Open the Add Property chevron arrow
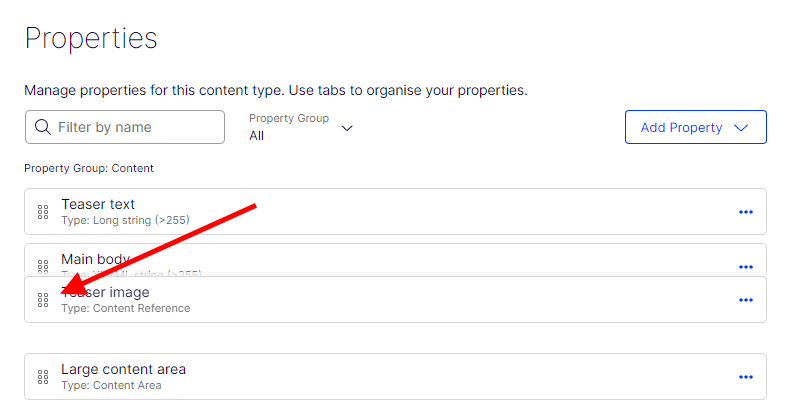 click(x=741, y=128)
